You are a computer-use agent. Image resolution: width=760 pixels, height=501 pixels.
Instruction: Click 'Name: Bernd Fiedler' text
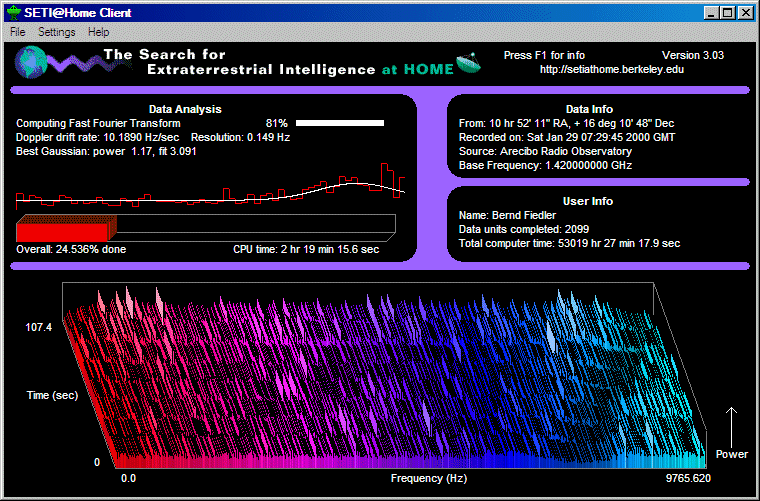click(507, 216)
